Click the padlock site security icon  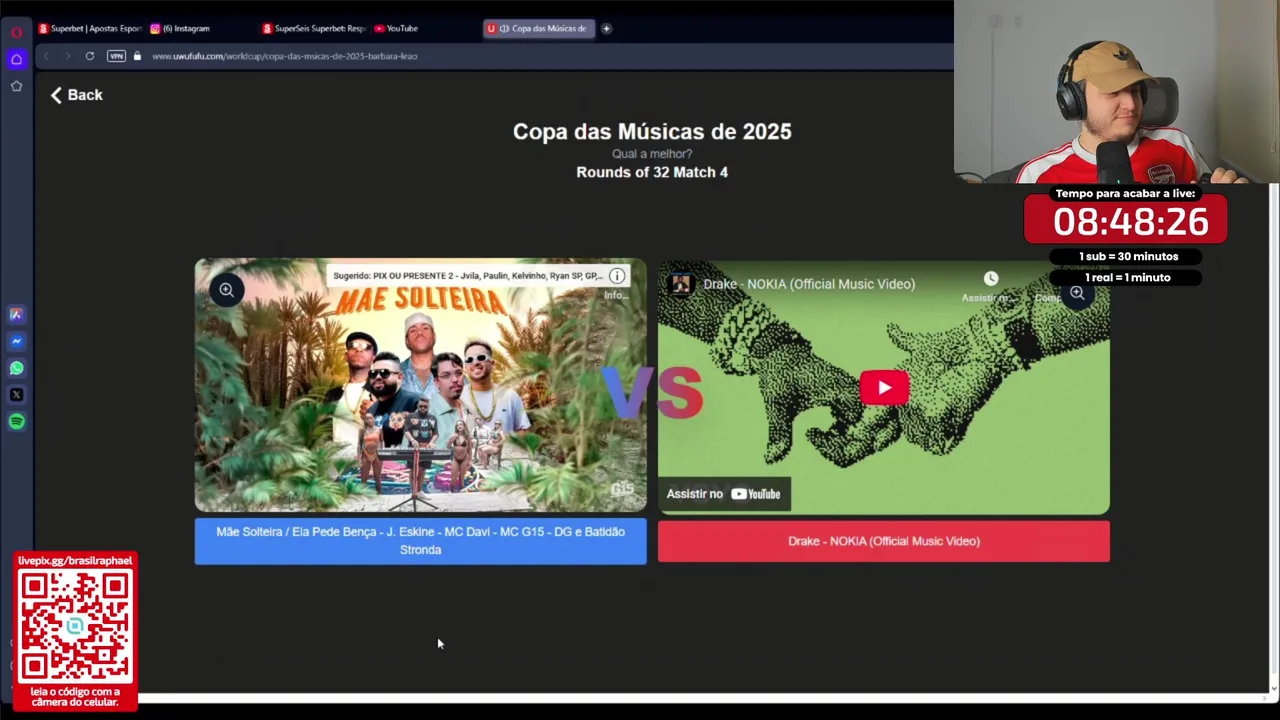(x=137, y=56)
